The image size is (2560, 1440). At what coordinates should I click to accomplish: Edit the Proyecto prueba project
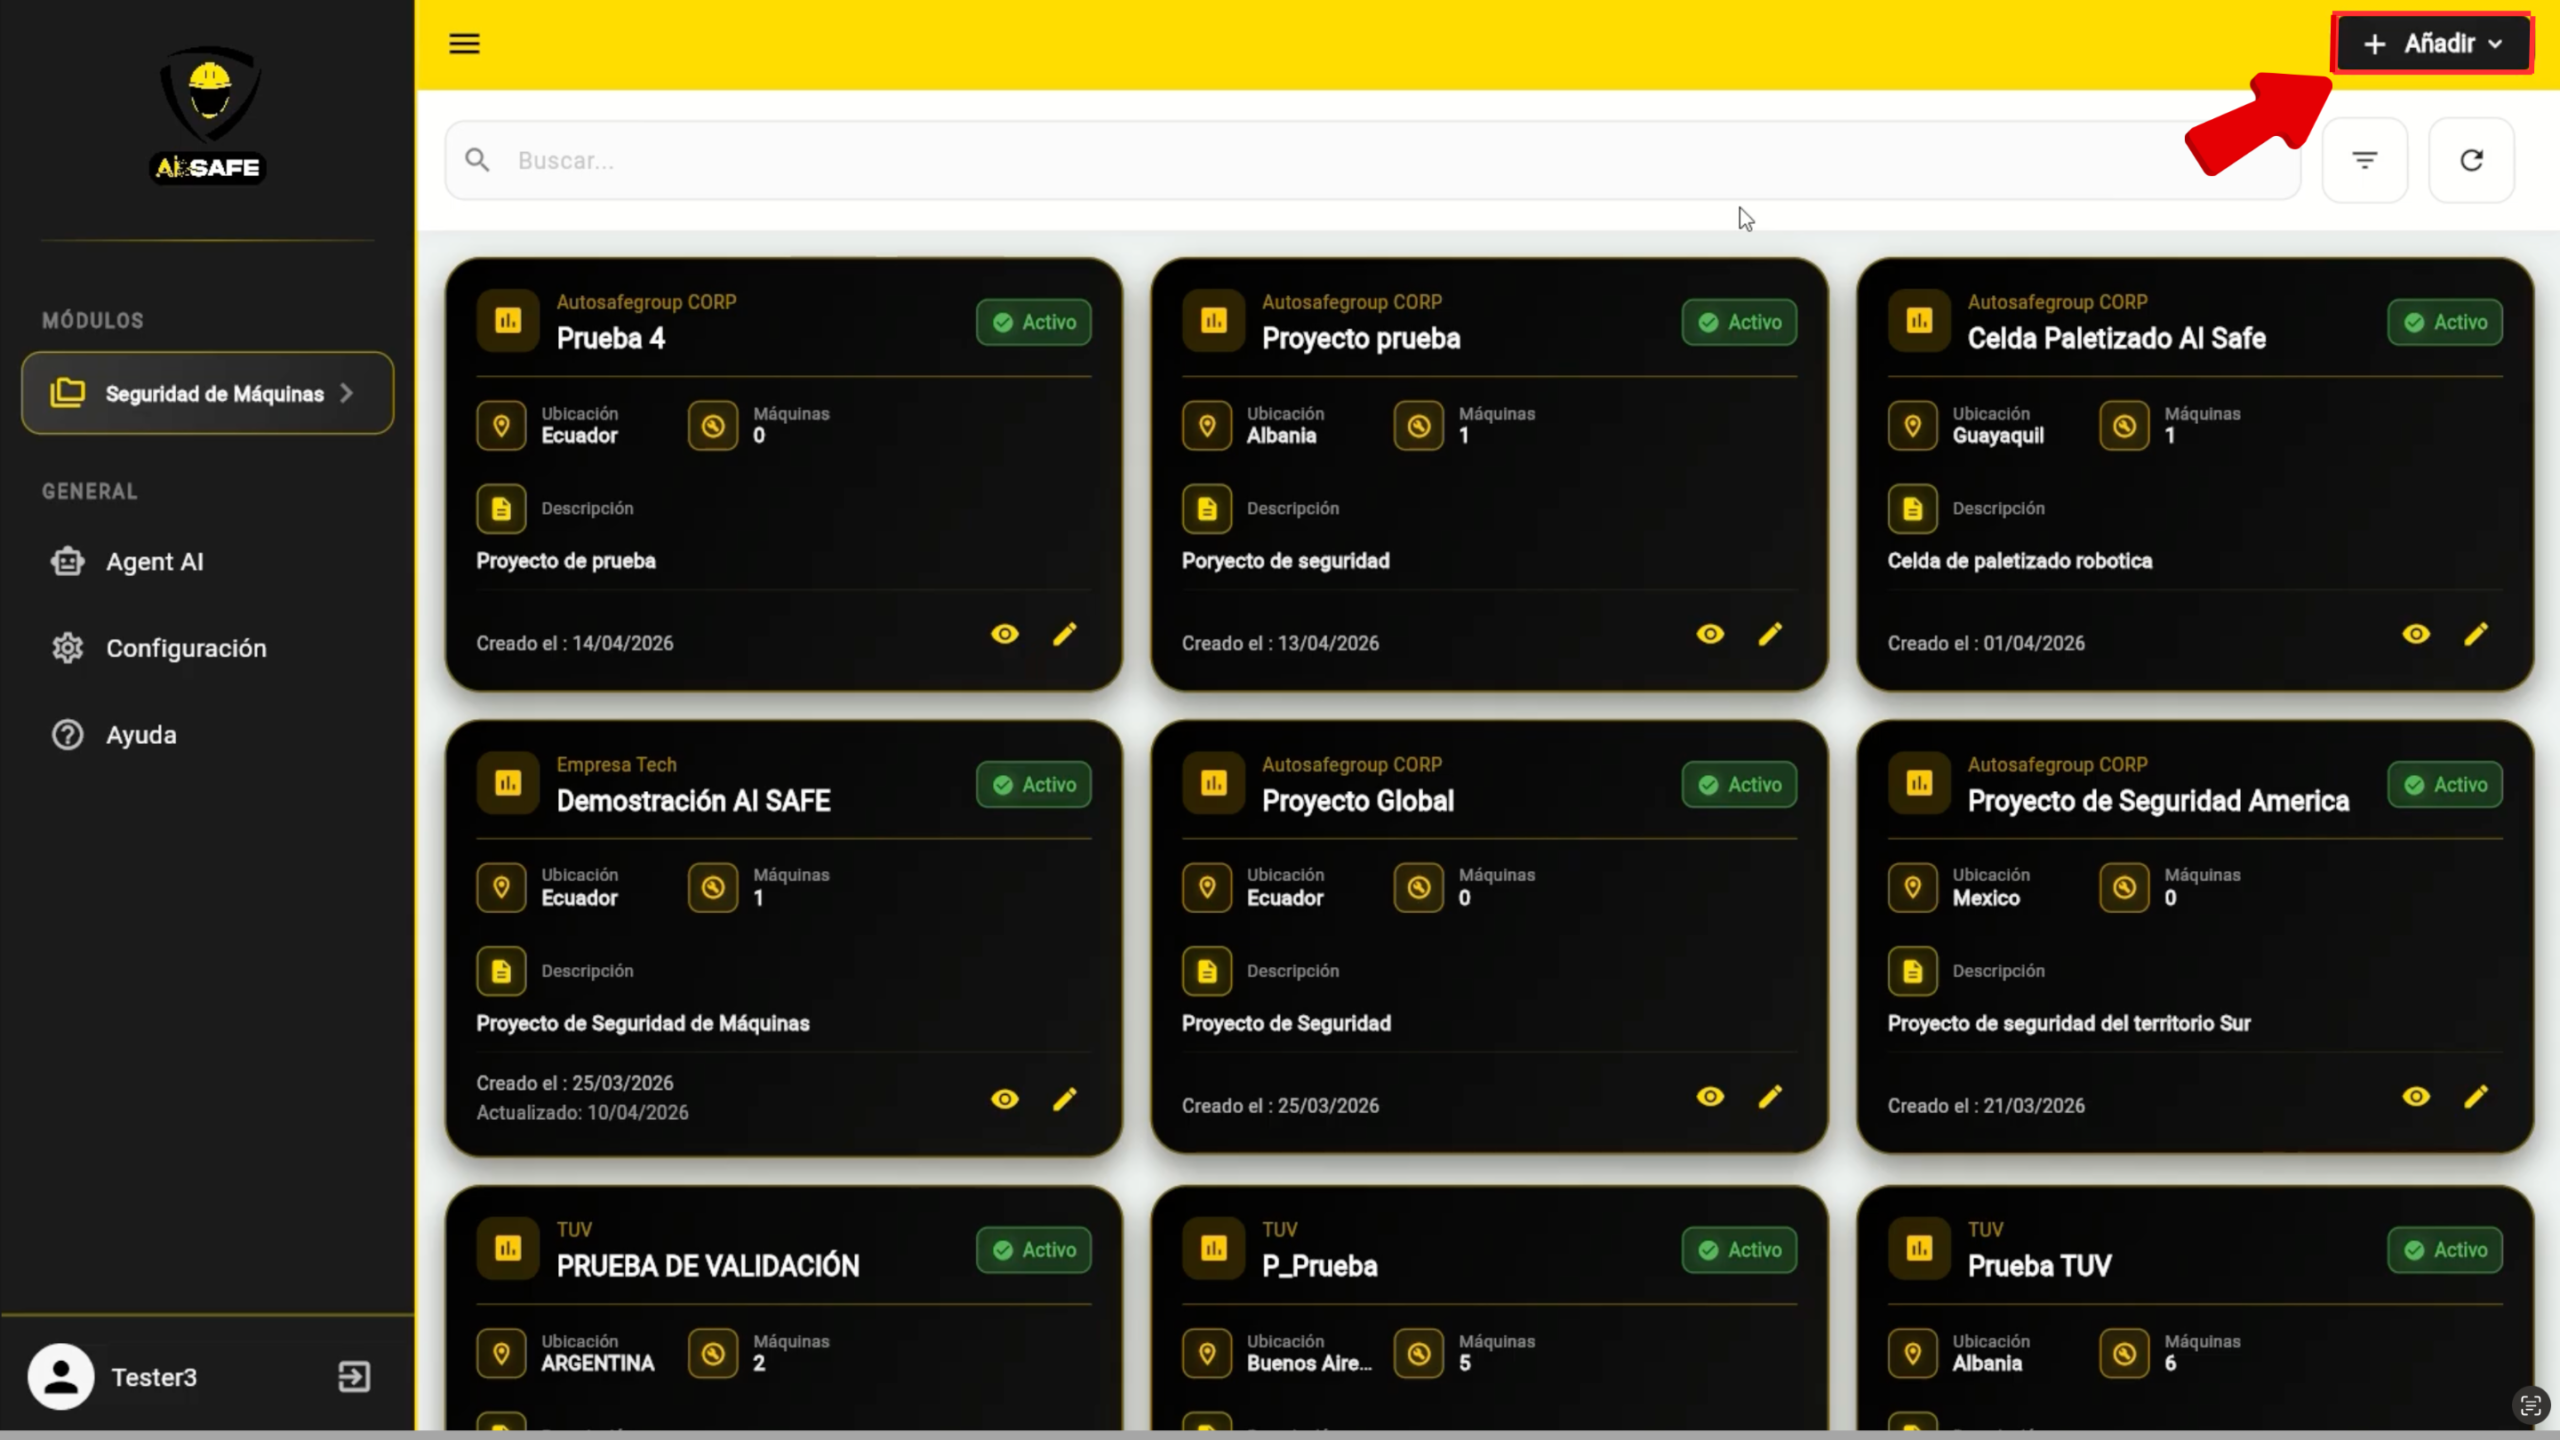(1770, 634)
